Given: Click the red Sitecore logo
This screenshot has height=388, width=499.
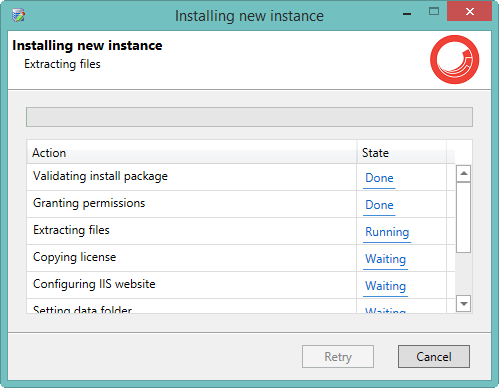Looking at the screenshot, I should [454, 60].
